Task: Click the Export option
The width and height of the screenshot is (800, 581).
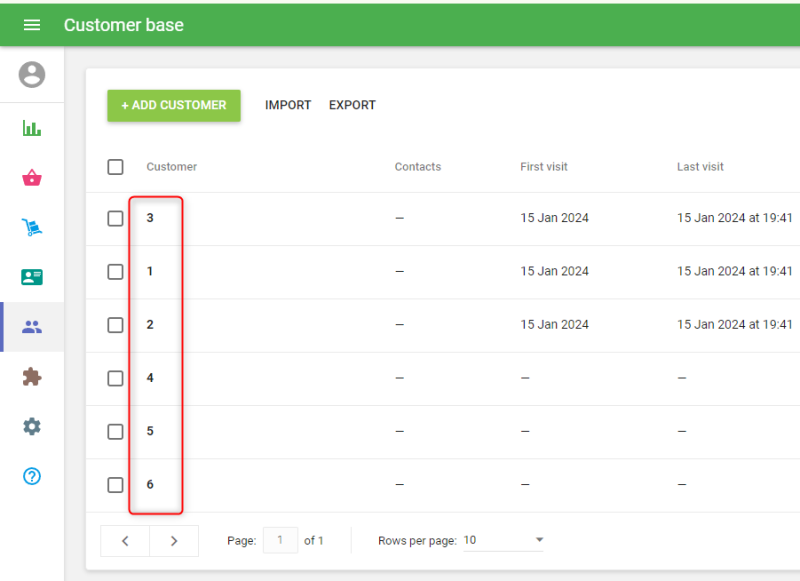Action: coord(352,105)
